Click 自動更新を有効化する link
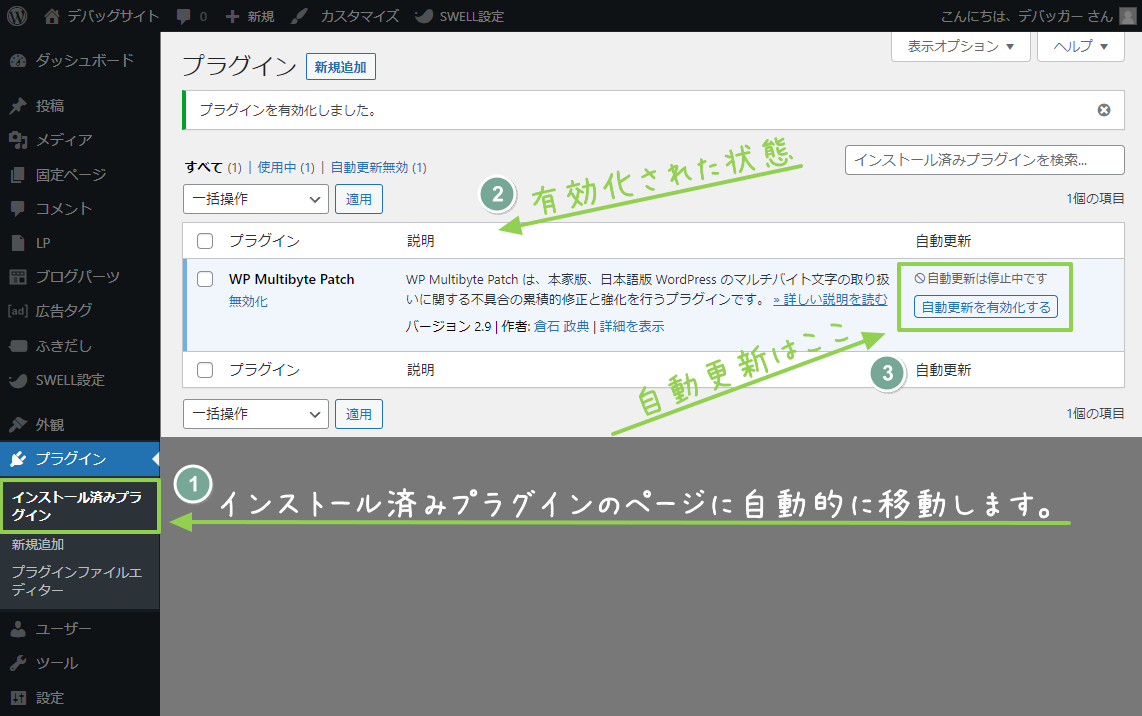This screenshot has width=1142, height=716. (986, 308)
